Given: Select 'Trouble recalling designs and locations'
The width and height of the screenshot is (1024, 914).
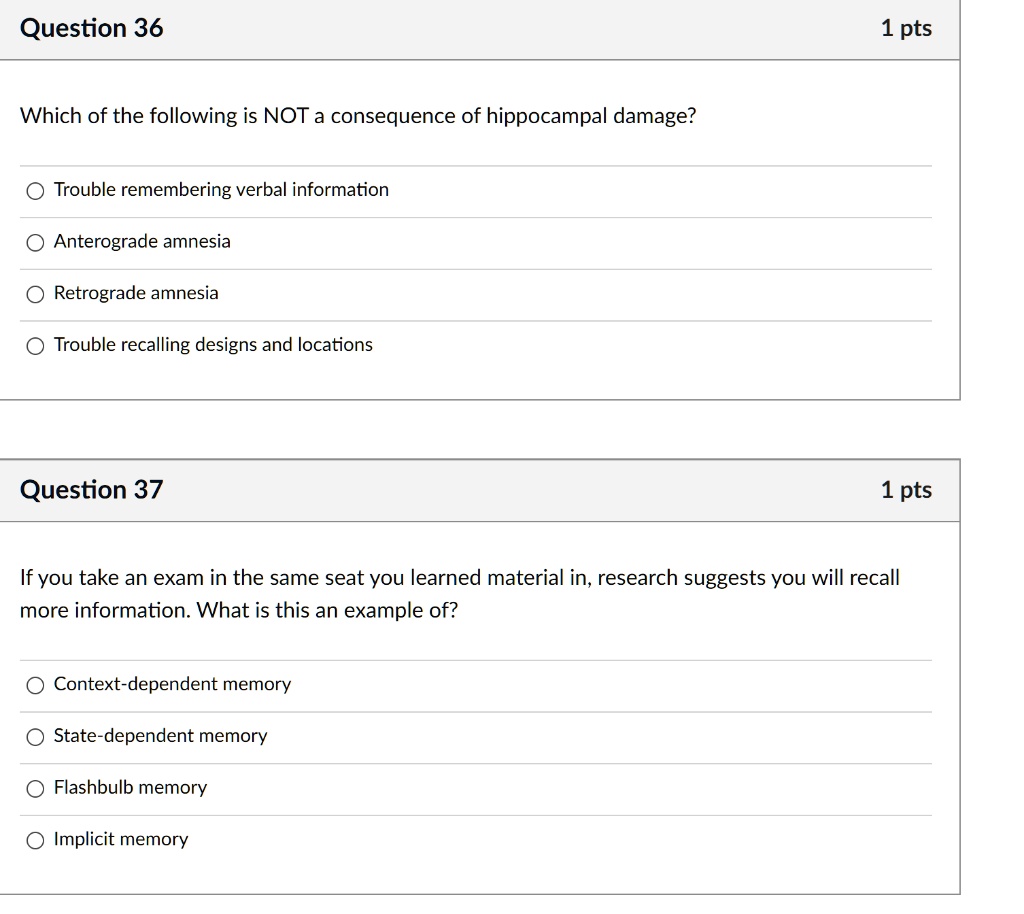Looking at the screenshot, I should 35,345.
